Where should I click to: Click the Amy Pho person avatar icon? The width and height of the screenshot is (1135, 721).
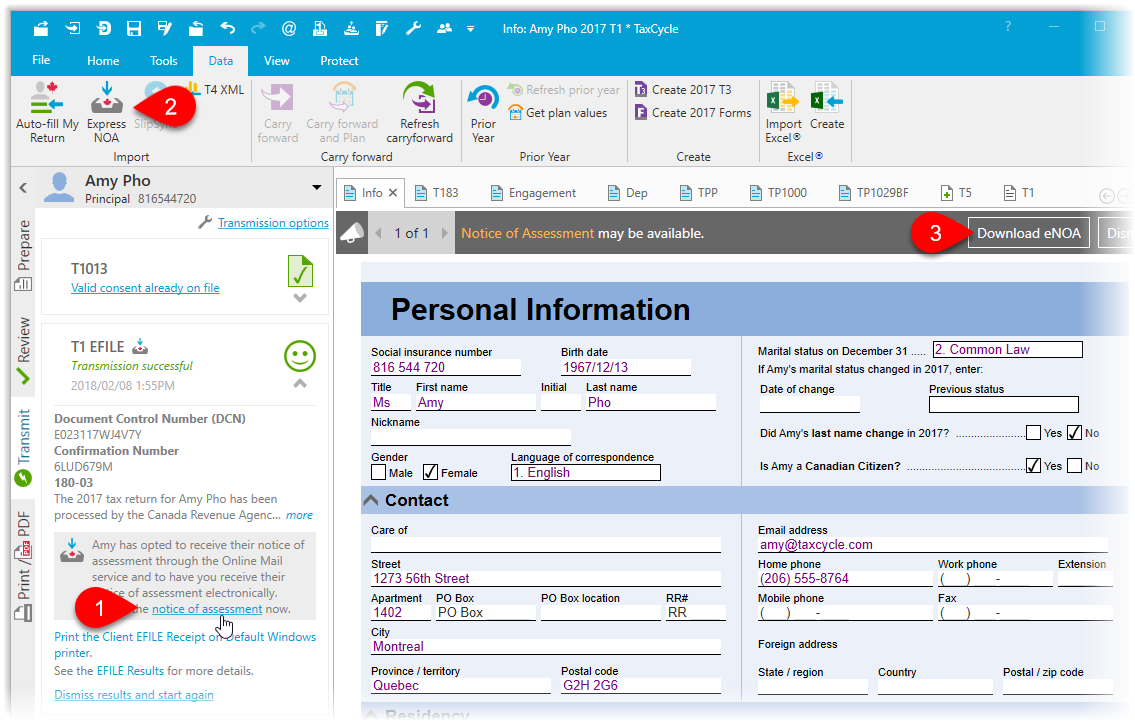click(59, 187)
